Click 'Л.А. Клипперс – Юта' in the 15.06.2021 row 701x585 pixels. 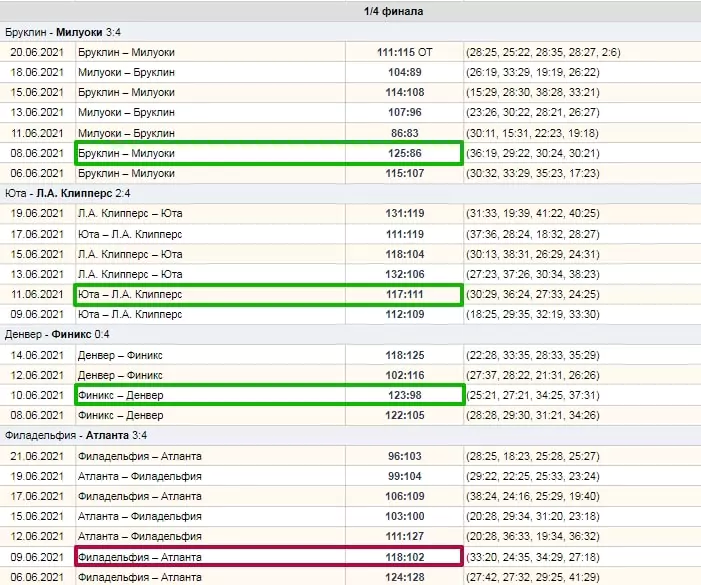pos(130,254)
